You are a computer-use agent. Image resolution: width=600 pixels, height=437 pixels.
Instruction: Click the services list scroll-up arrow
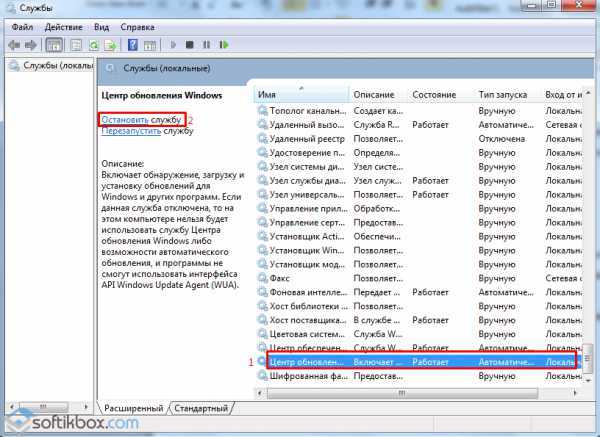coord(589,93)
